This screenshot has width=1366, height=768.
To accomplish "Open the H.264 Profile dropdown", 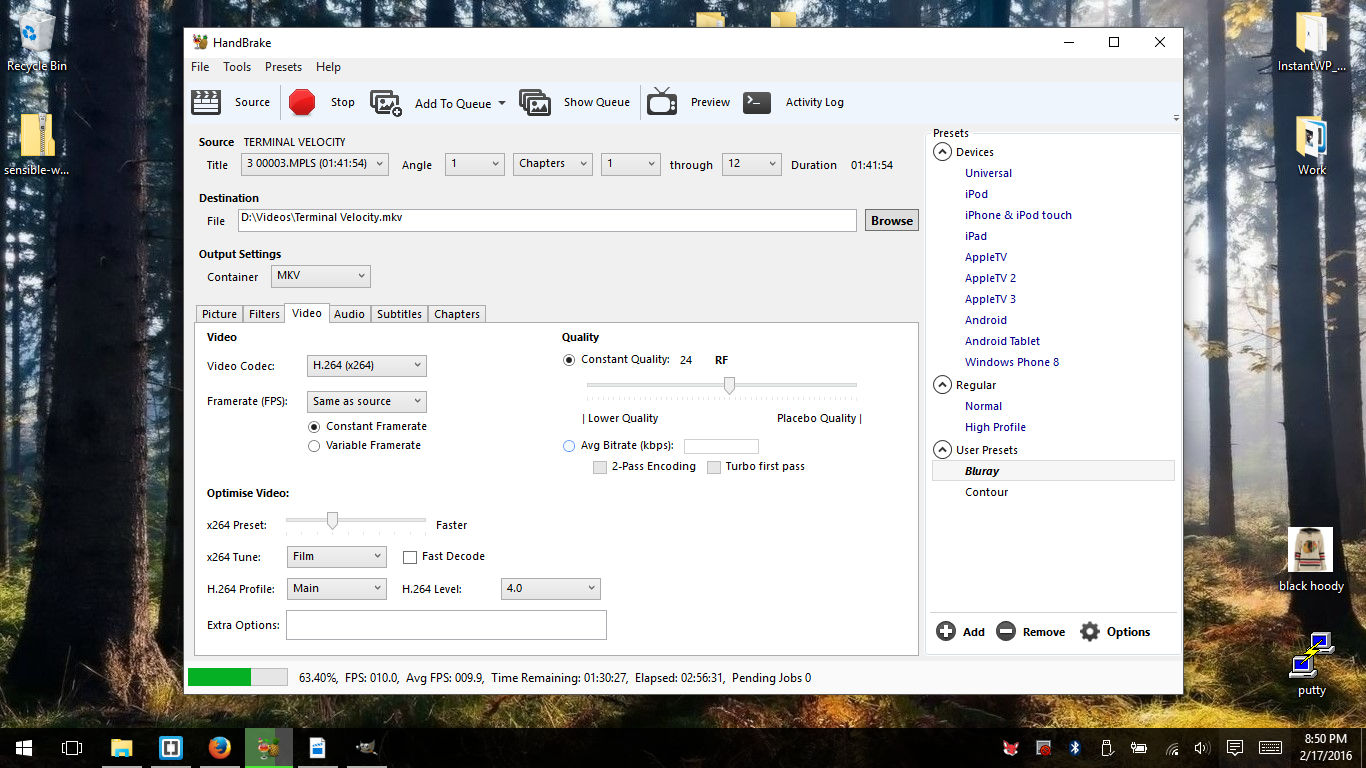I will [336, 589].
